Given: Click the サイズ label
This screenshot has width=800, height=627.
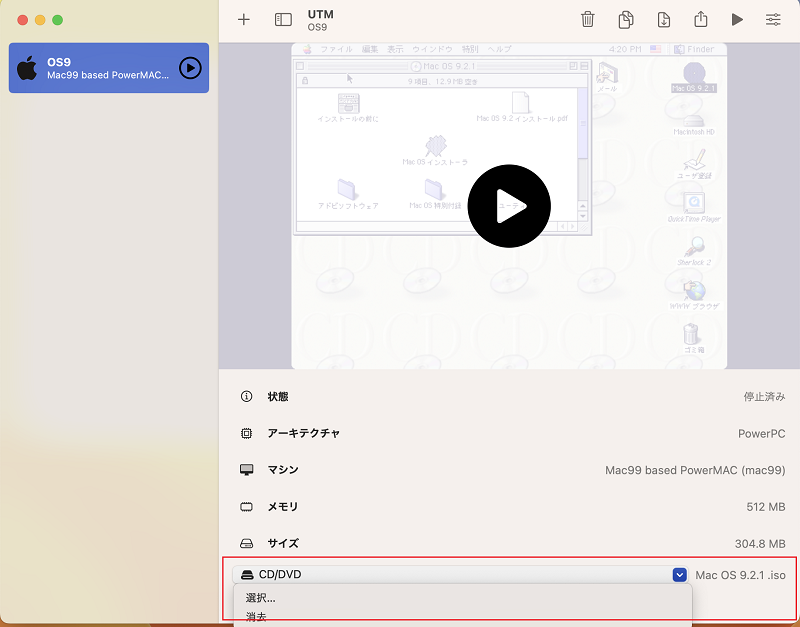Looking at the screenshot, I should point(283,544).
